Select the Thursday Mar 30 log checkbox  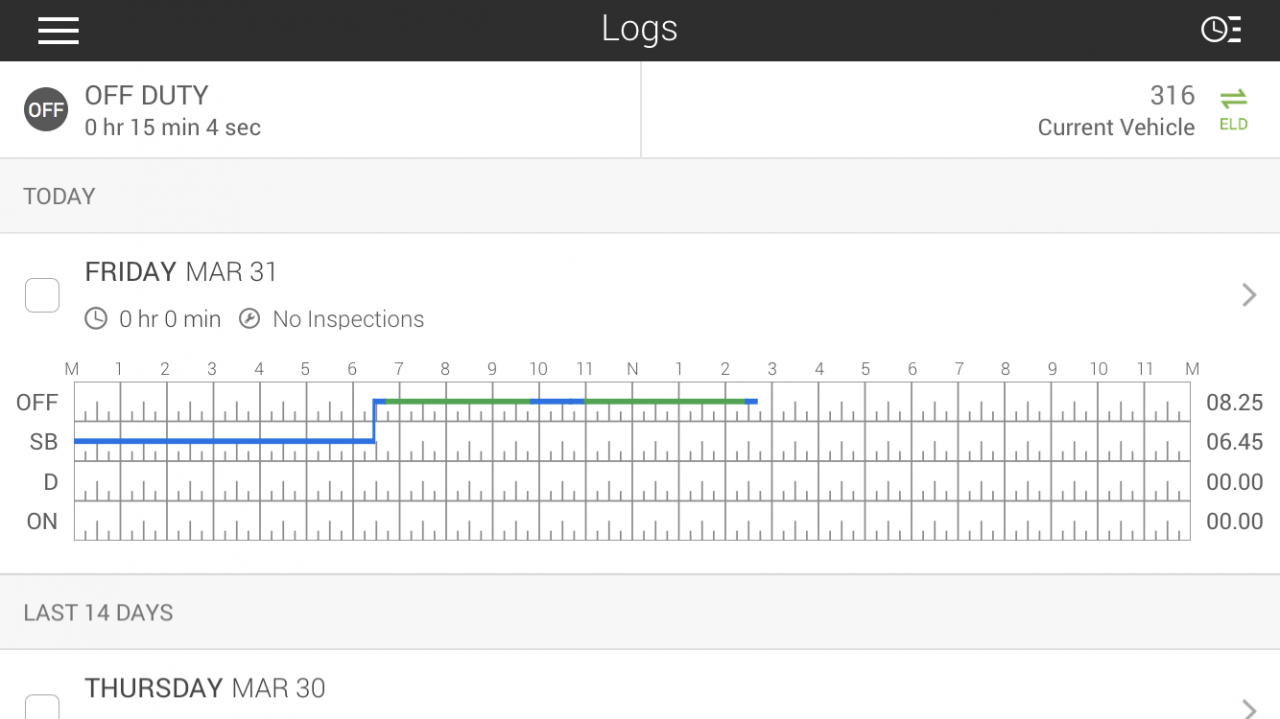pyautogui.click(x=42, y=706)
